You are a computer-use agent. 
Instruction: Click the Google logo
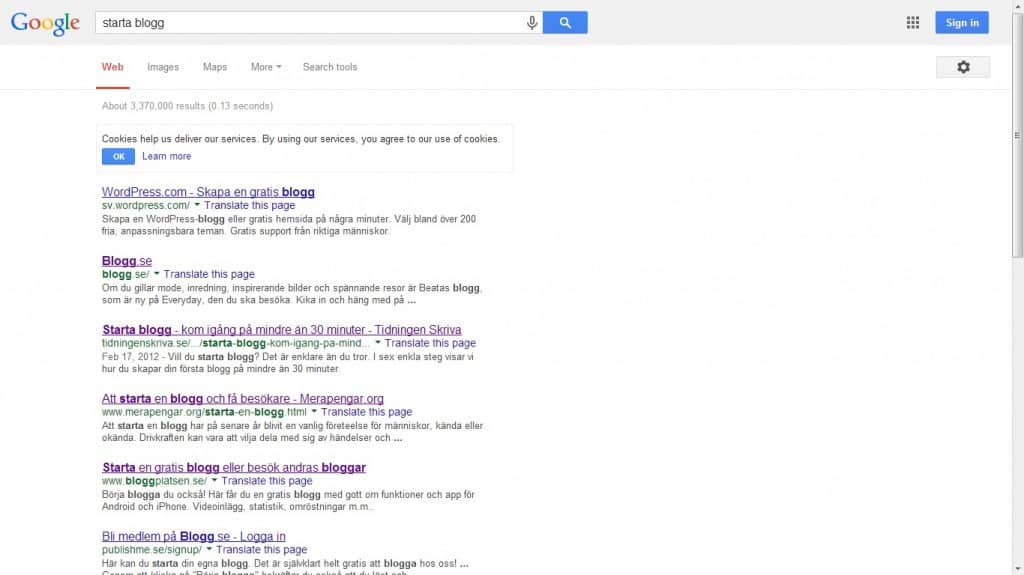(x=45, y=24)
